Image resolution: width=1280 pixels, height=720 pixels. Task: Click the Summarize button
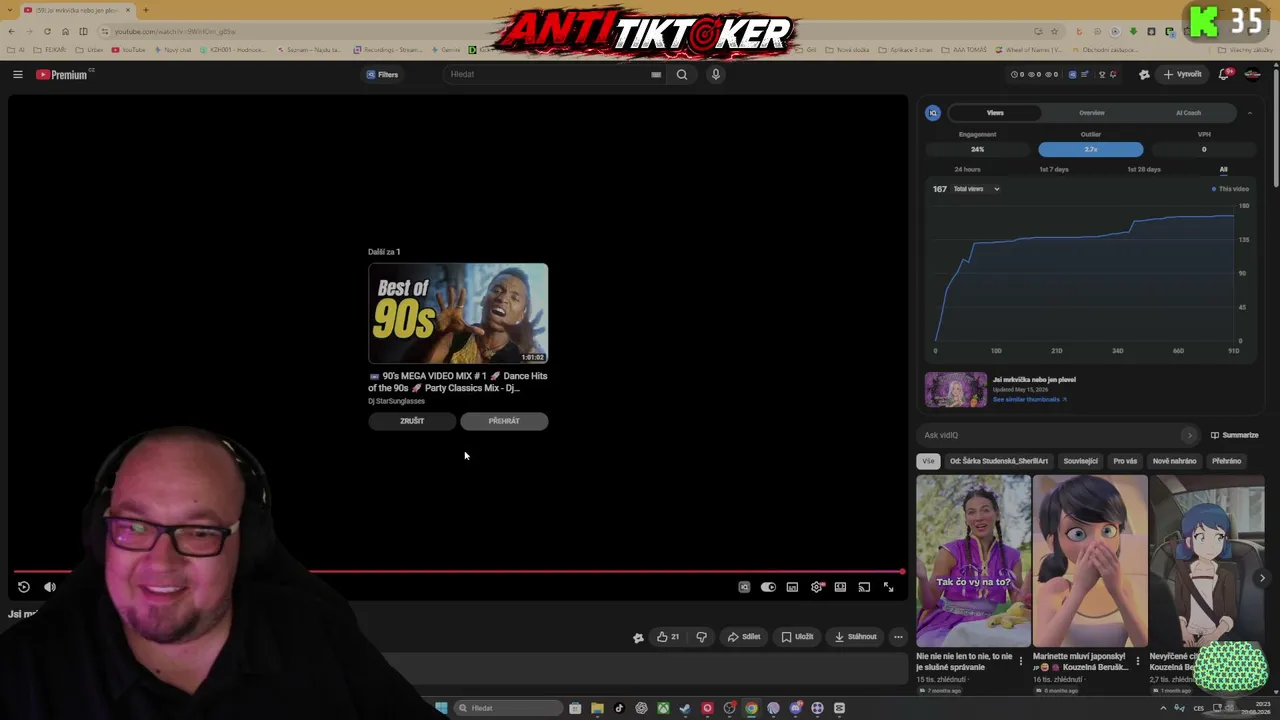1235,435
